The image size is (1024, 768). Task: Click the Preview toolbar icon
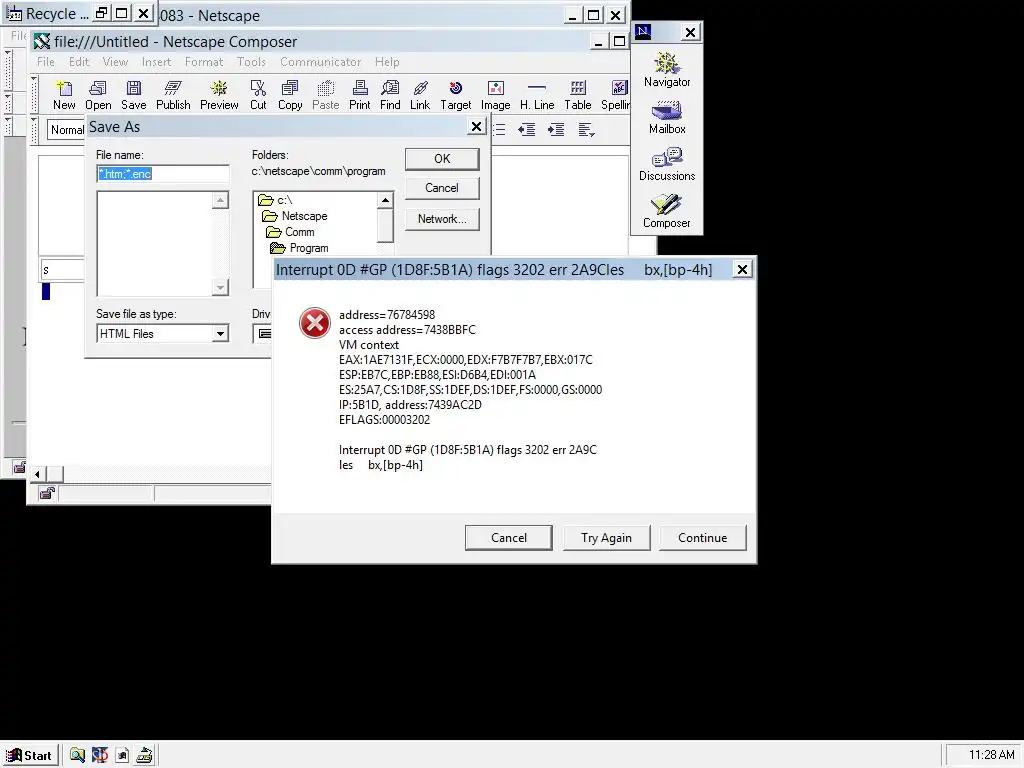(x=219, y=95)
